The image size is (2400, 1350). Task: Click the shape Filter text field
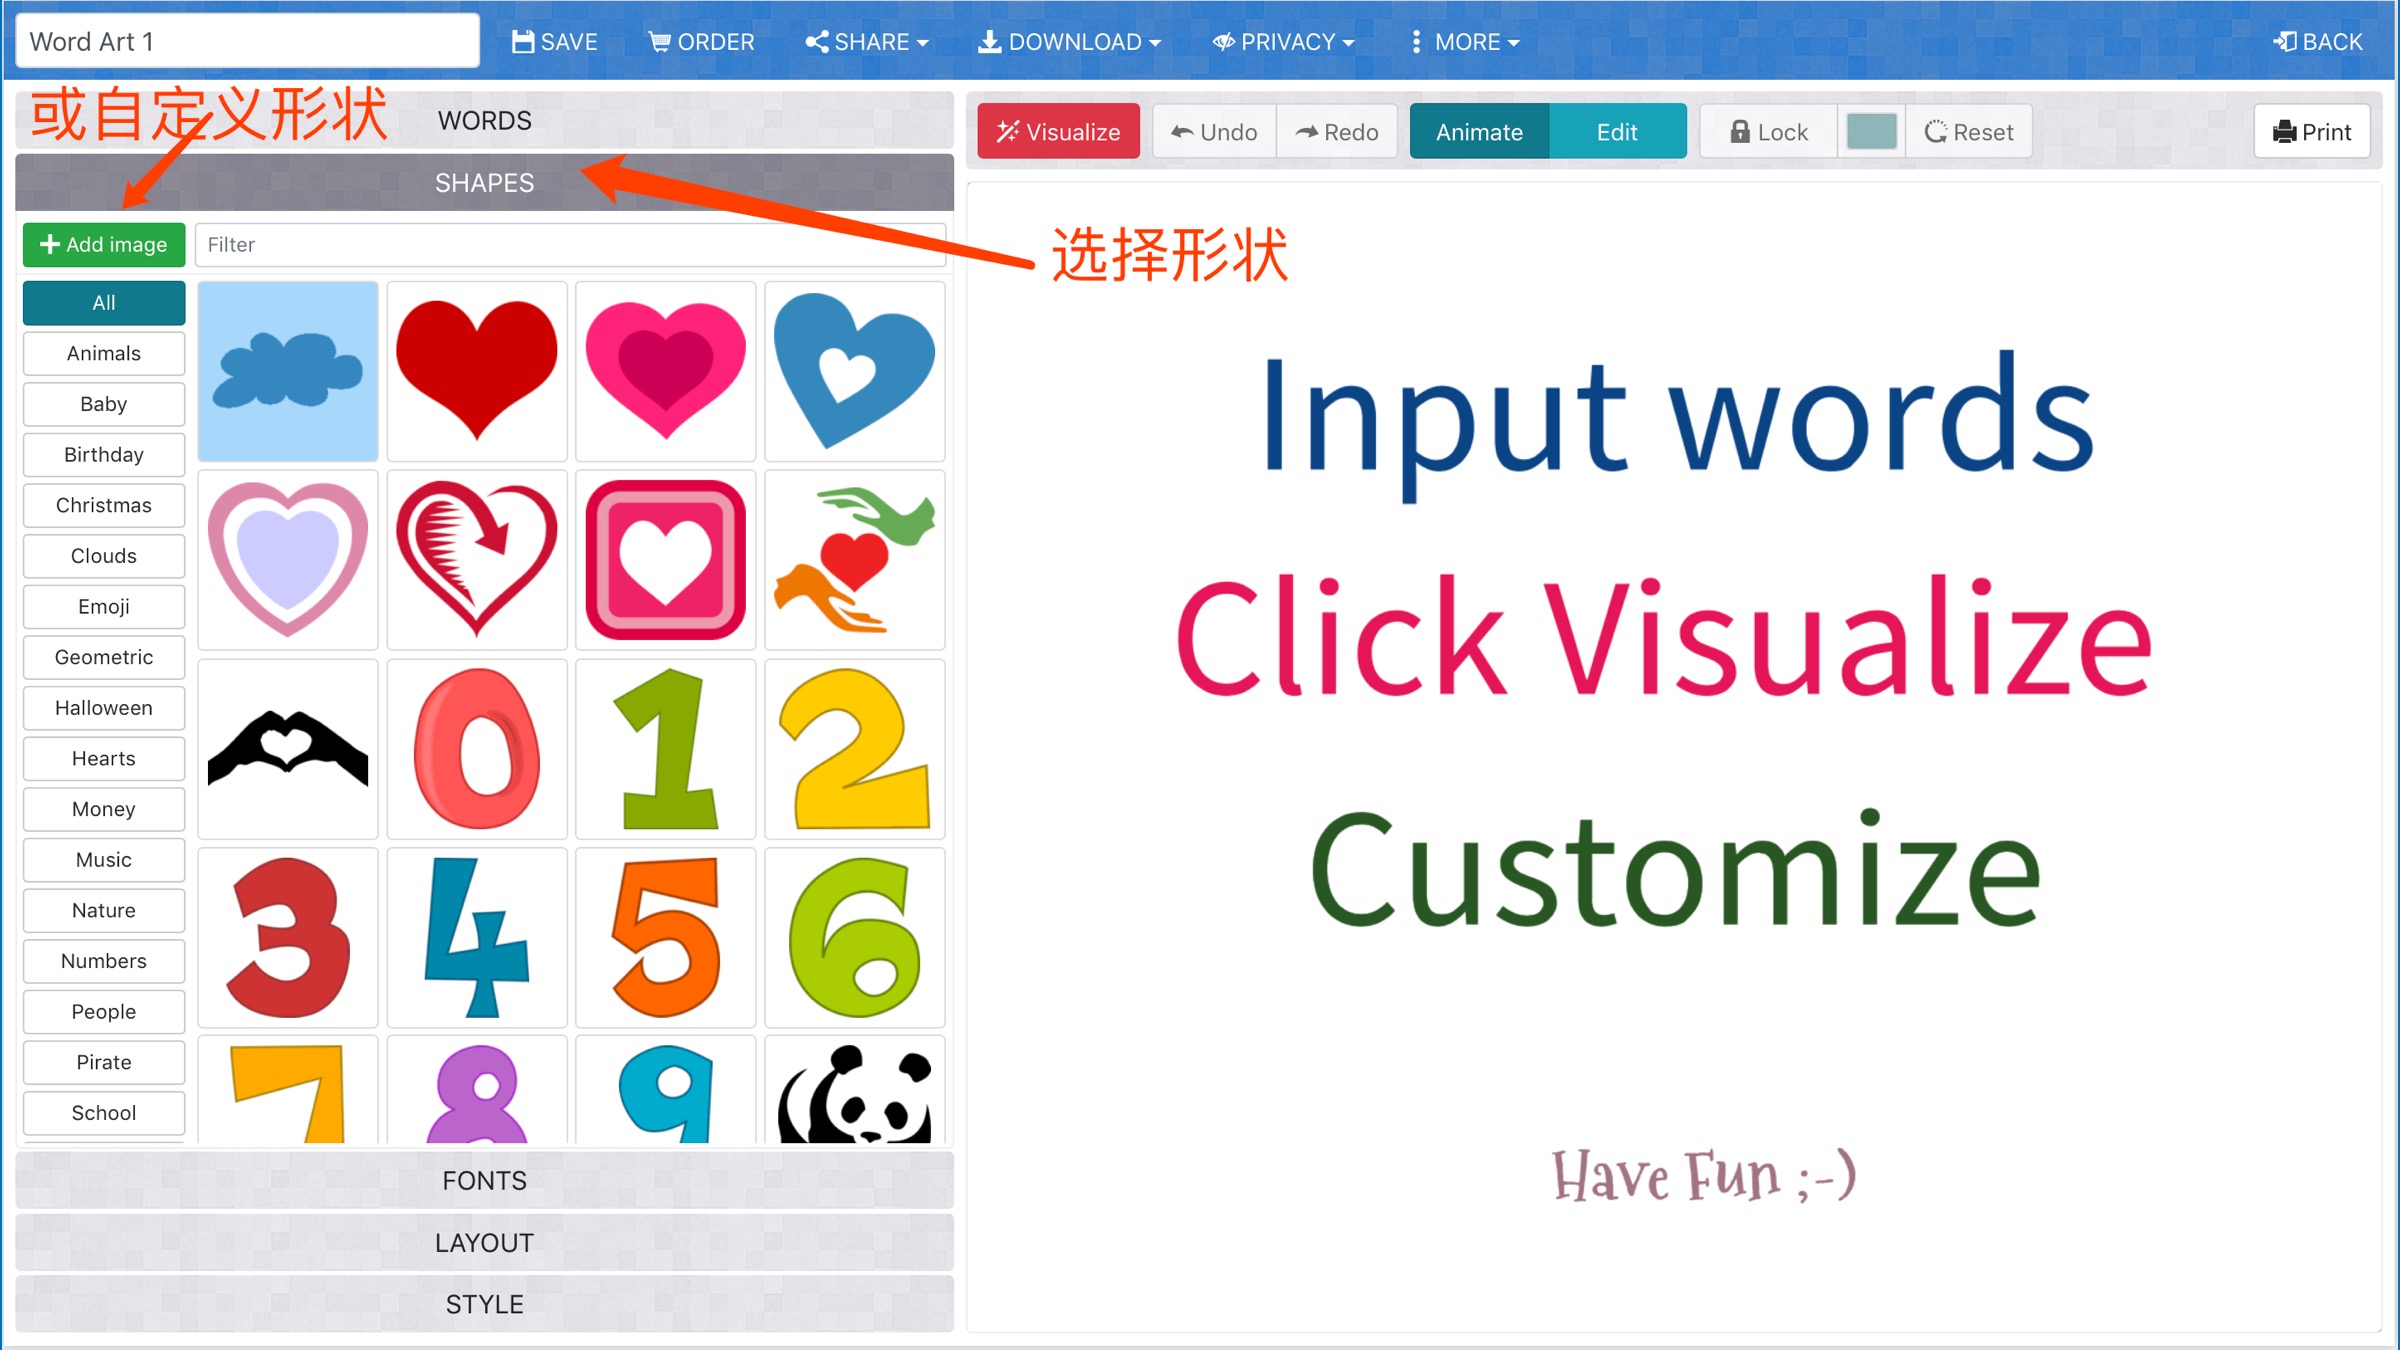(x=570, y=245)
